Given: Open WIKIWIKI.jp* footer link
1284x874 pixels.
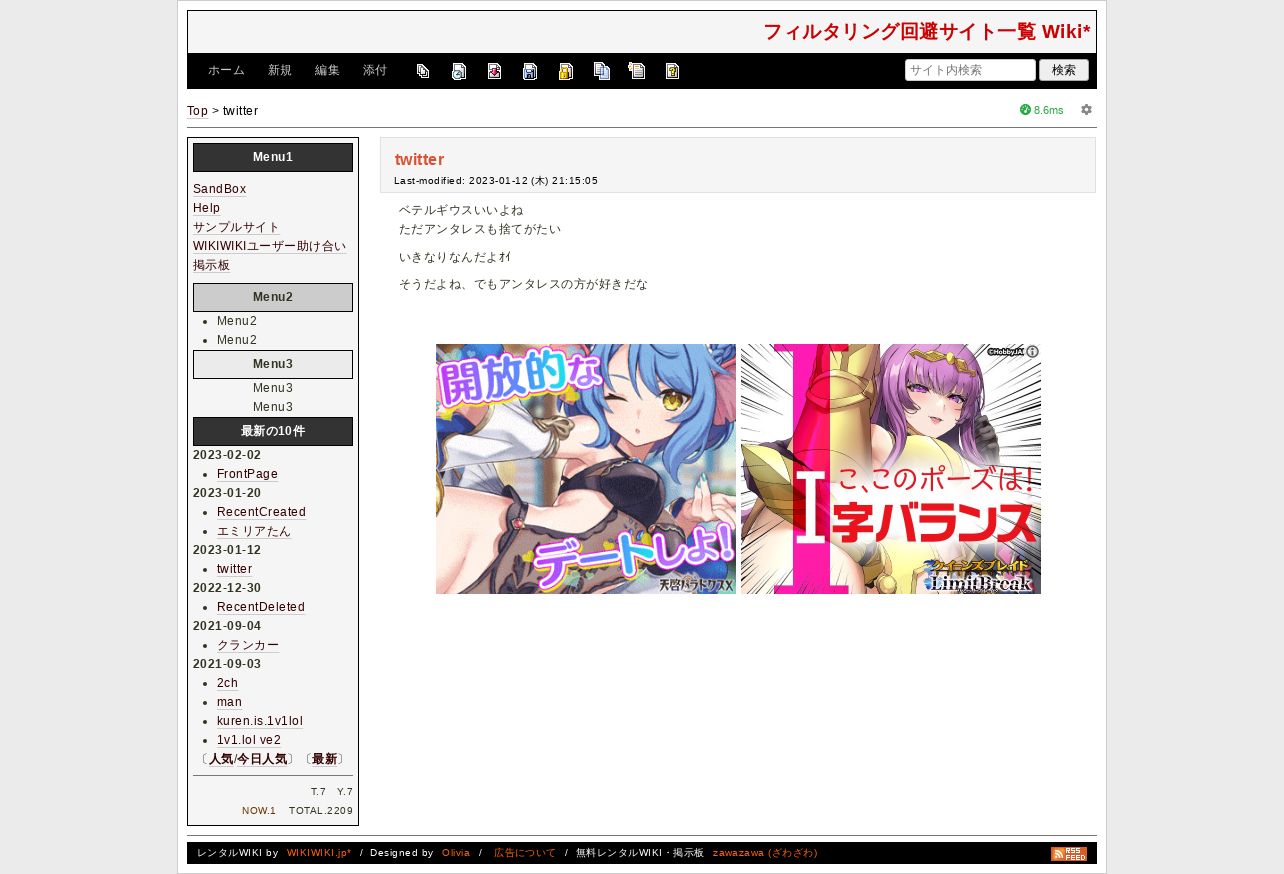Looking at the screenshot, I should (x=319, y=853).
